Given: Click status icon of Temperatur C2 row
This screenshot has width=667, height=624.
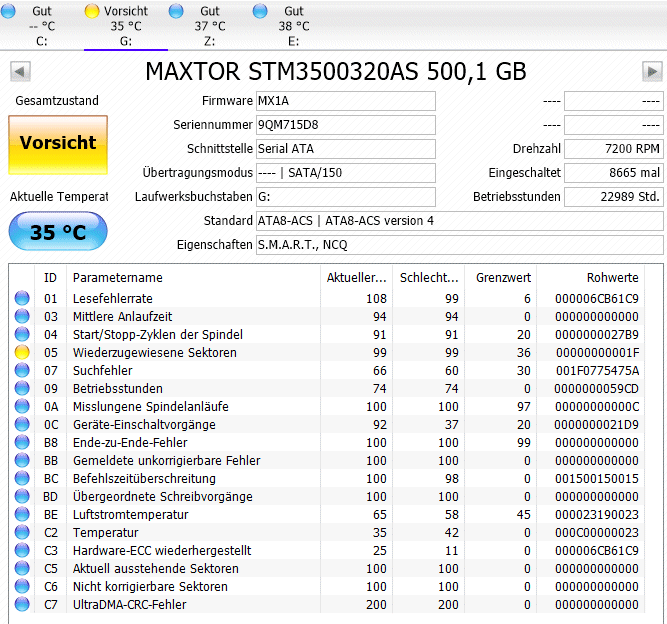Looking at the screenshot, I should [x=22, y=532].
